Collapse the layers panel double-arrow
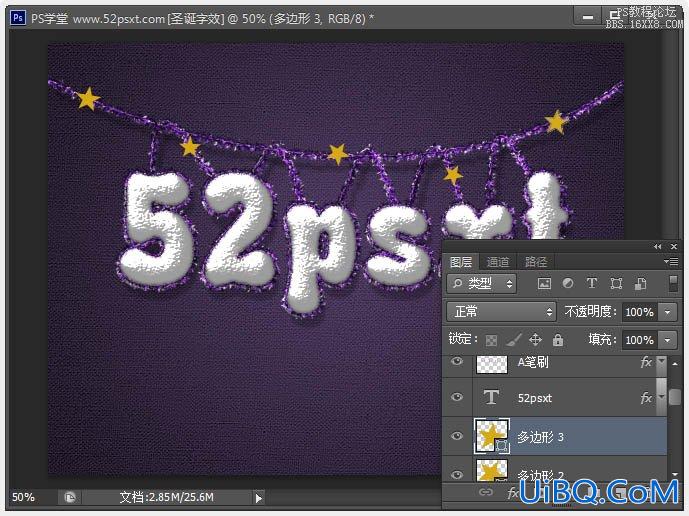This screenshot has width=689, height=516. point(657,247)
